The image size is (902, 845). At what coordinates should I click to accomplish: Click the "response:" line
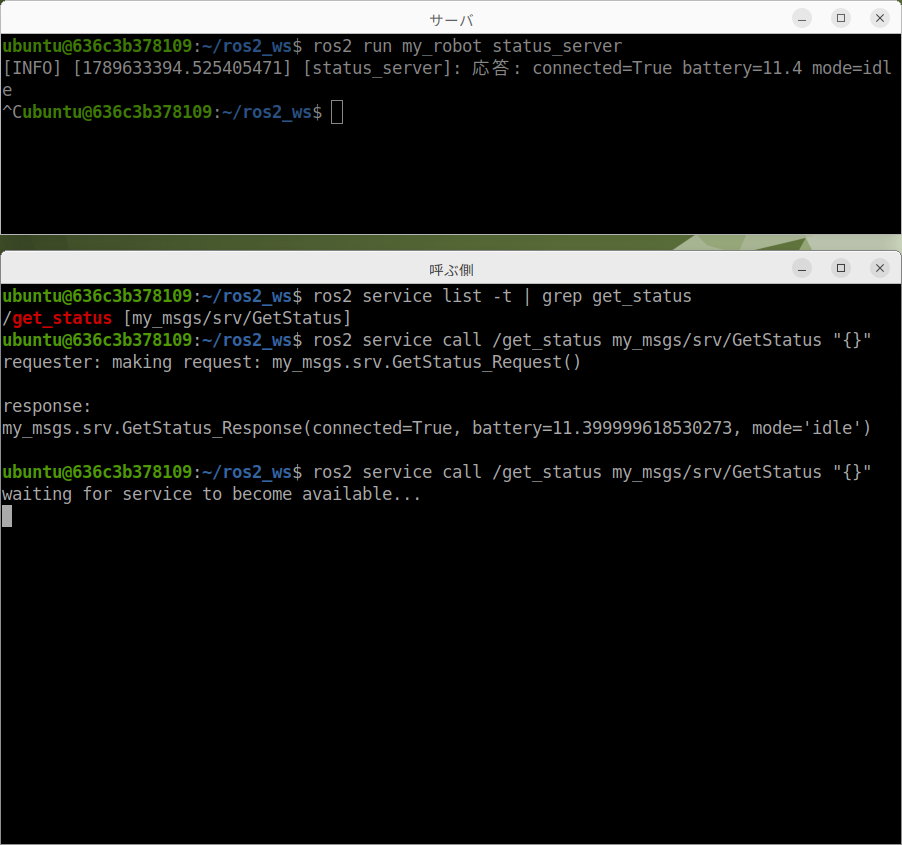point(47,406)
